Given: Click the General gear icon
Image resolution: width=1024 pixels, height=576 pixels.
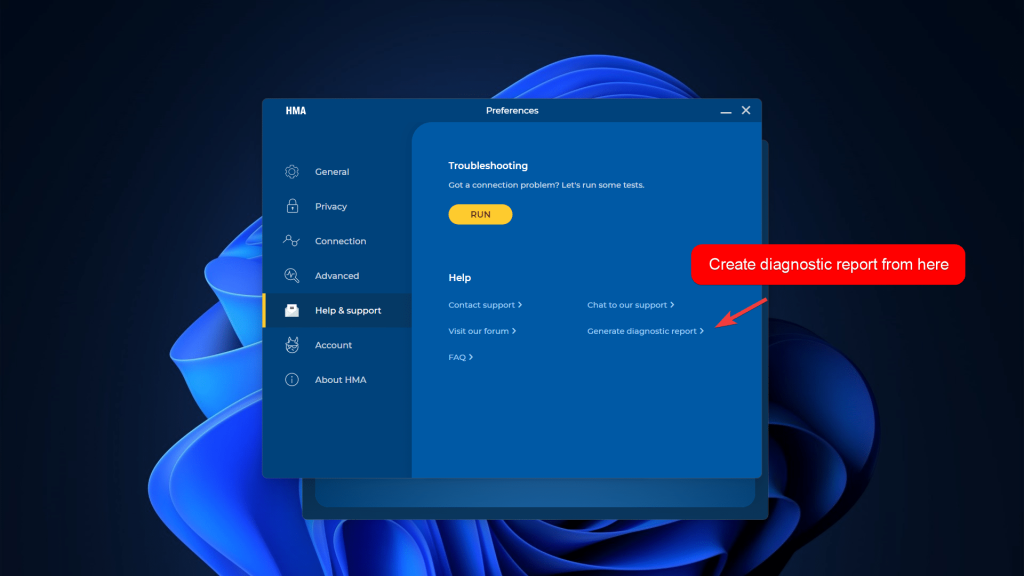Looking at the screenshot, I should click(x=292, y=172).
